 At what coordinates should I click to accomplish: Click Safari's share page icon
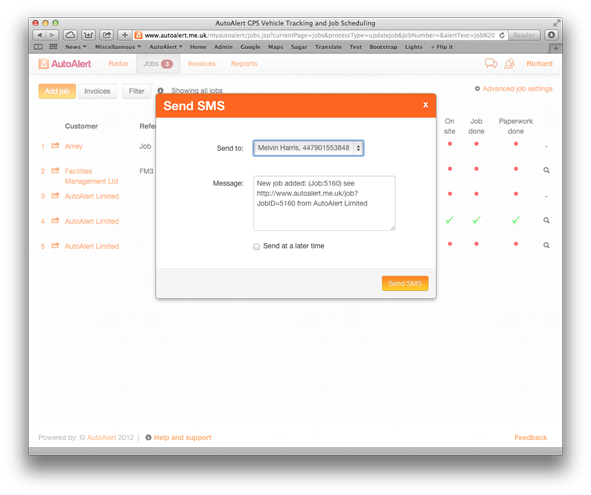(107, 35)
